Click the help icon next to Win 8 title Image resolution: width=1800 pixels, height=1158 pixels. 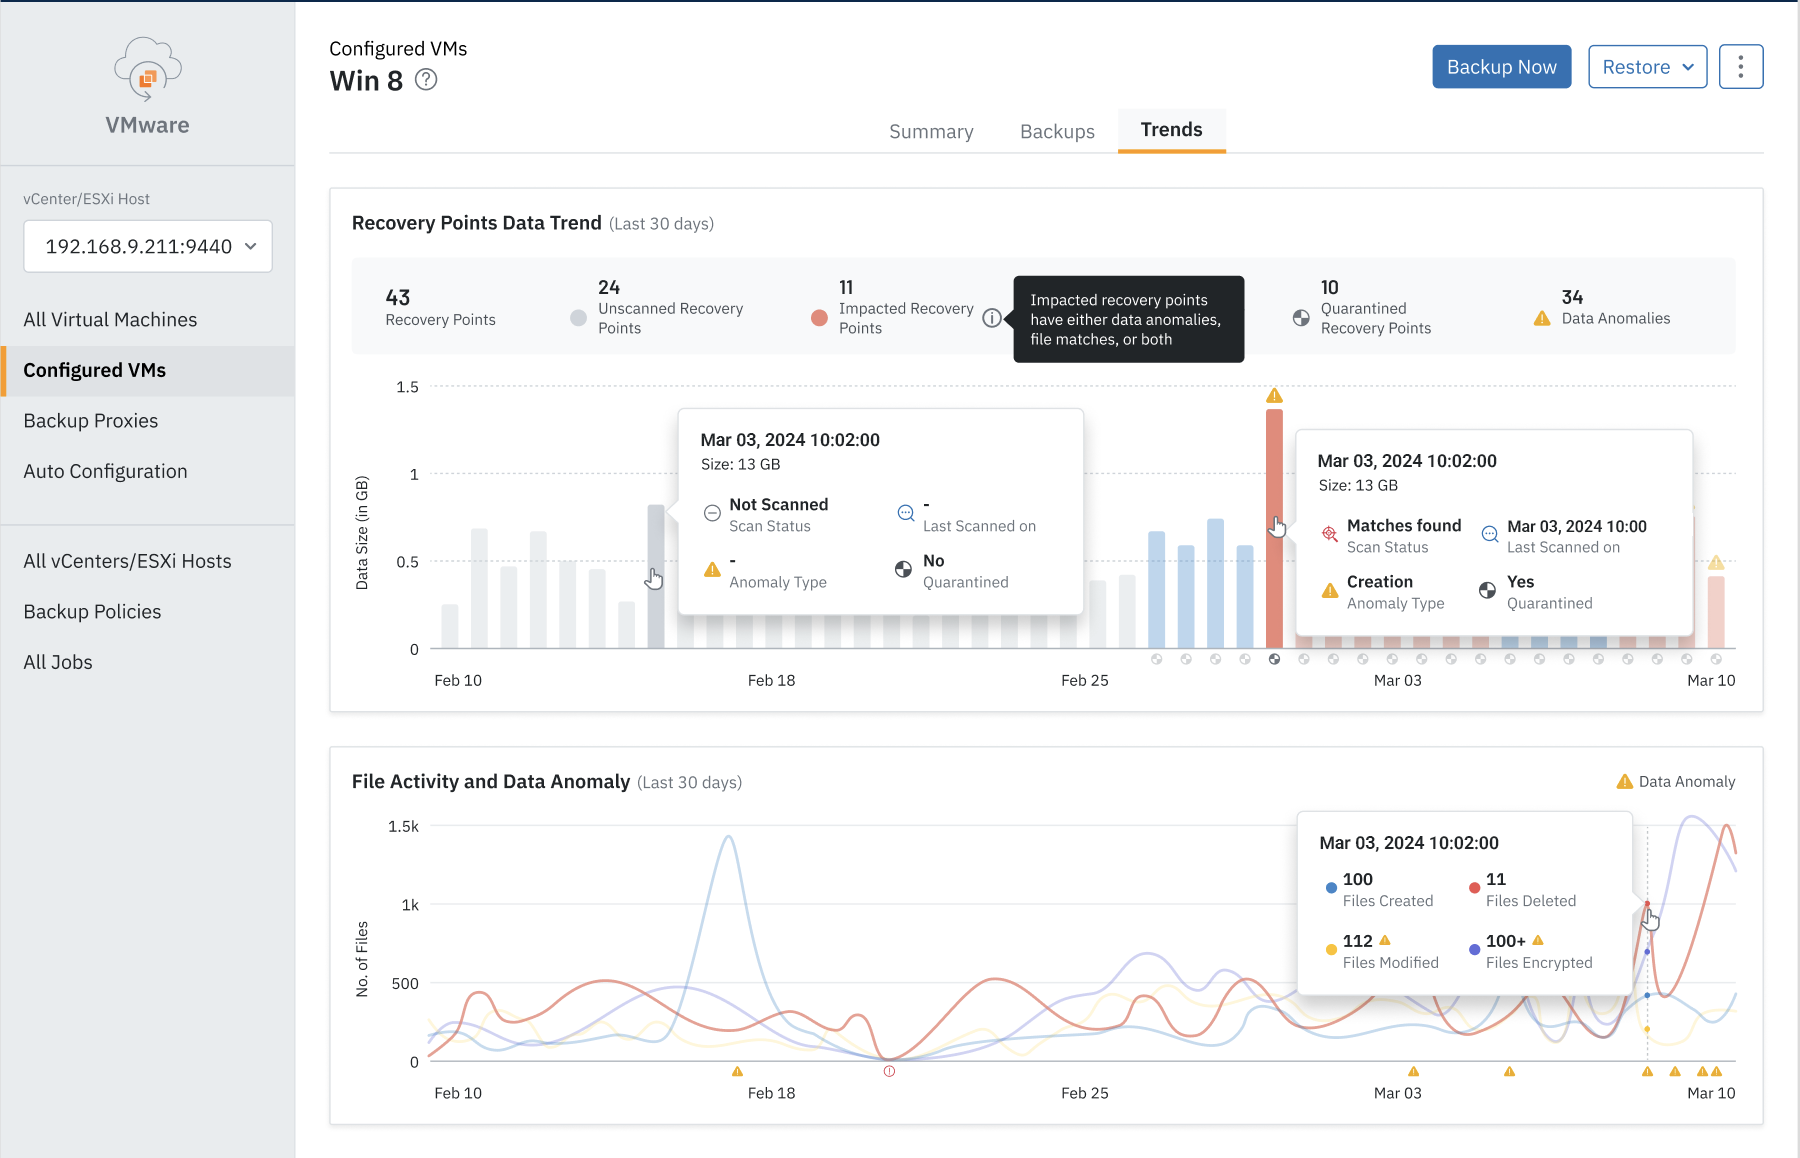[x=425, y=79]
